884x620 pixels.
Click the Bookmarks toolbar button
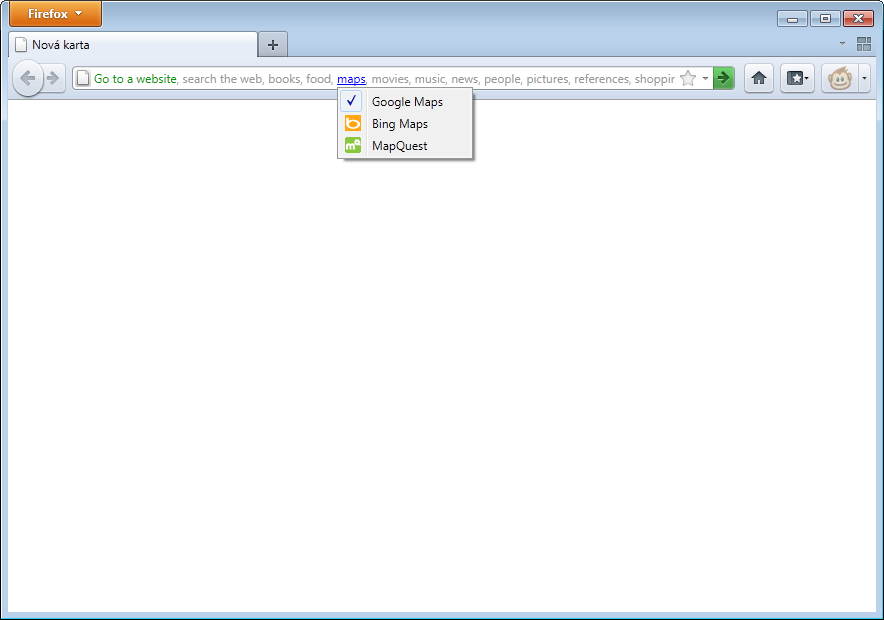coord(797,78)
